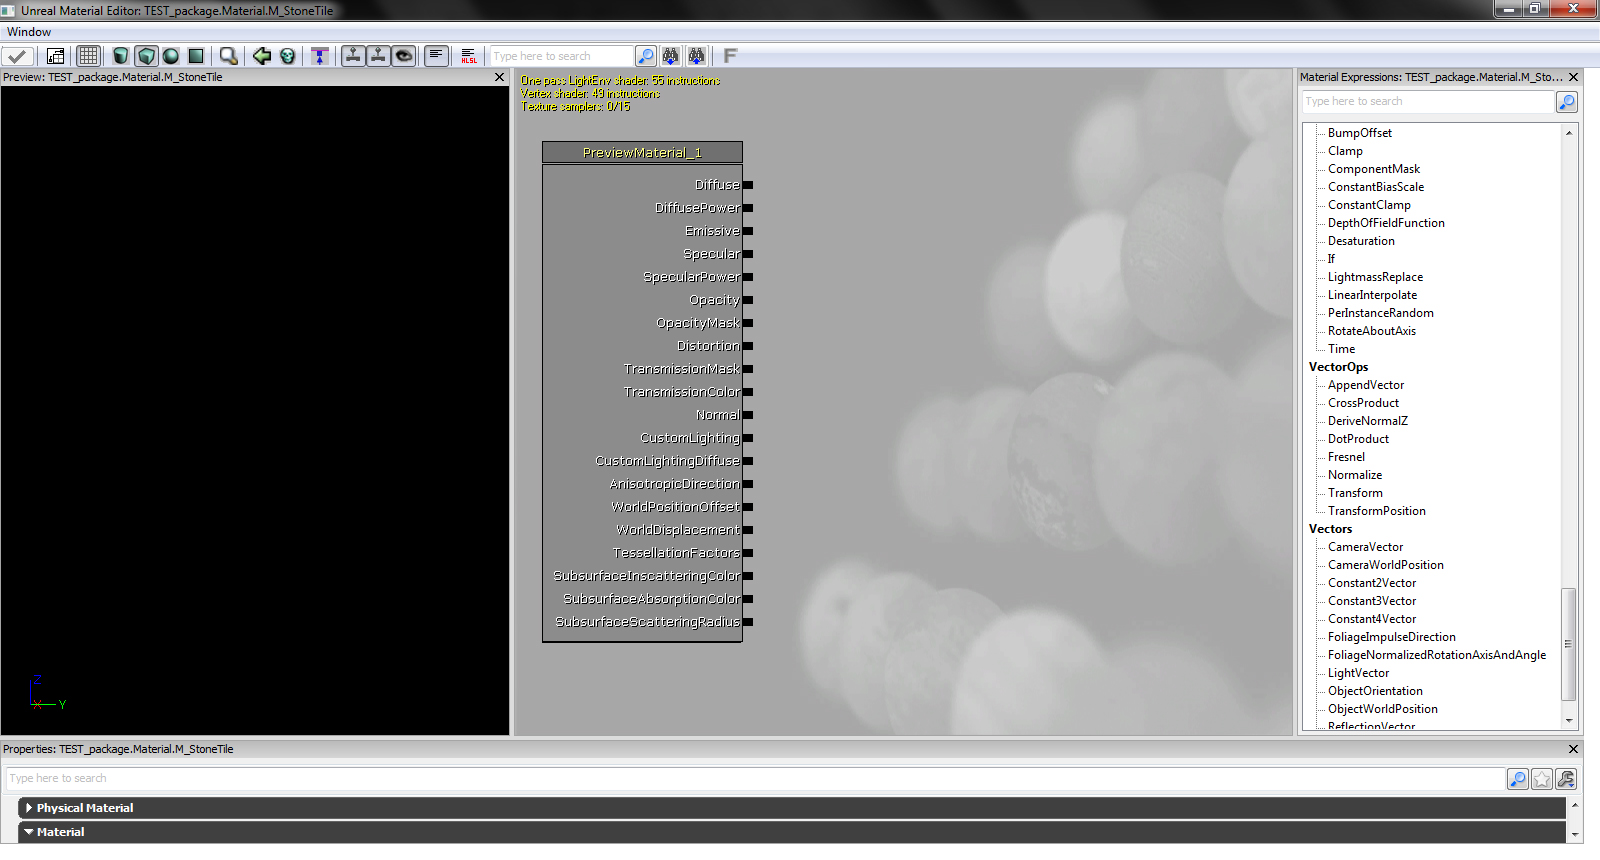The width and height of the screenshot is (1600, 860).
Task: Select the AppendVector expression
Action: pos(1366,385)
